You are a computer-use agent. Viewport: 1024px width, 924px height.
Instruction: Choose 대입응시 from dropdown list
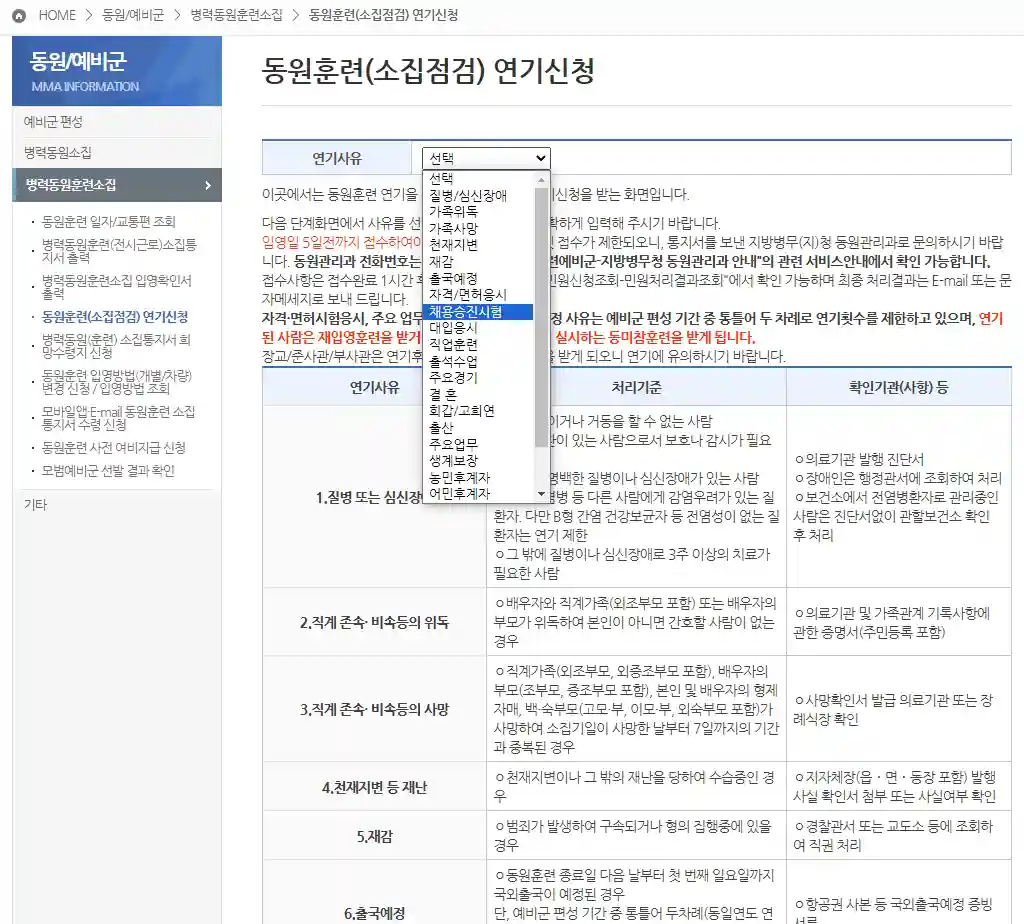tap(478, 328)
